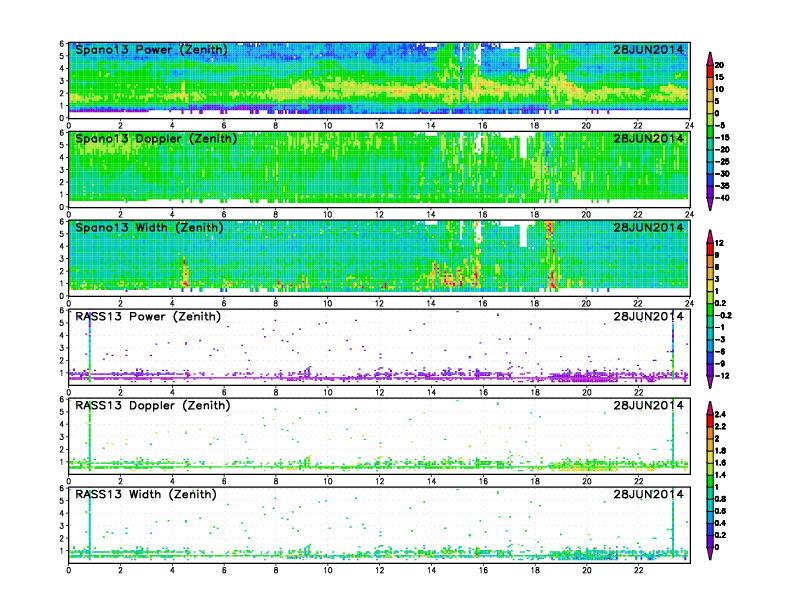Select 28JUN2014 date in RASS13 Doppler panel

coord(649,405)
